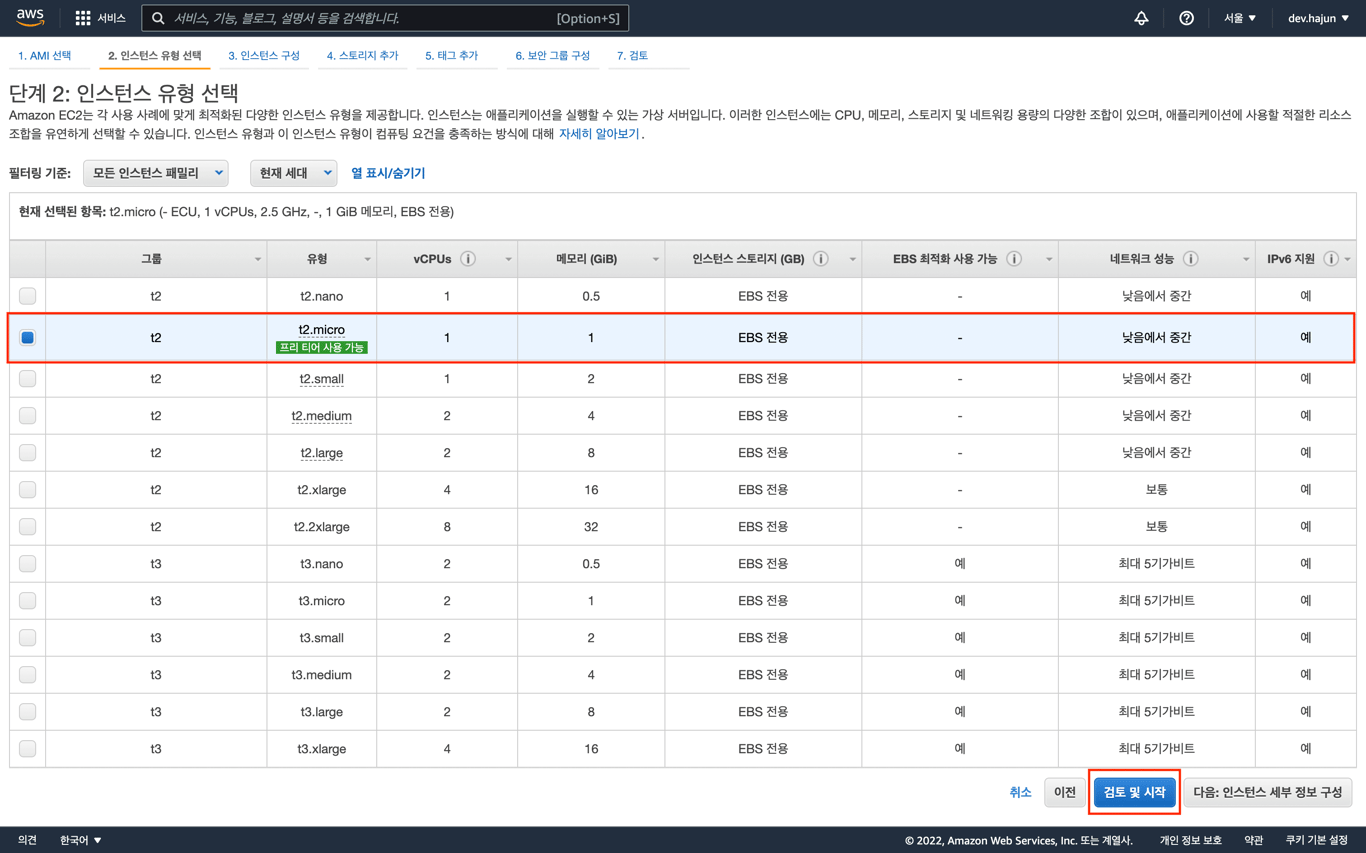Select the t3.small row checkbox

[x=28, y=638]
